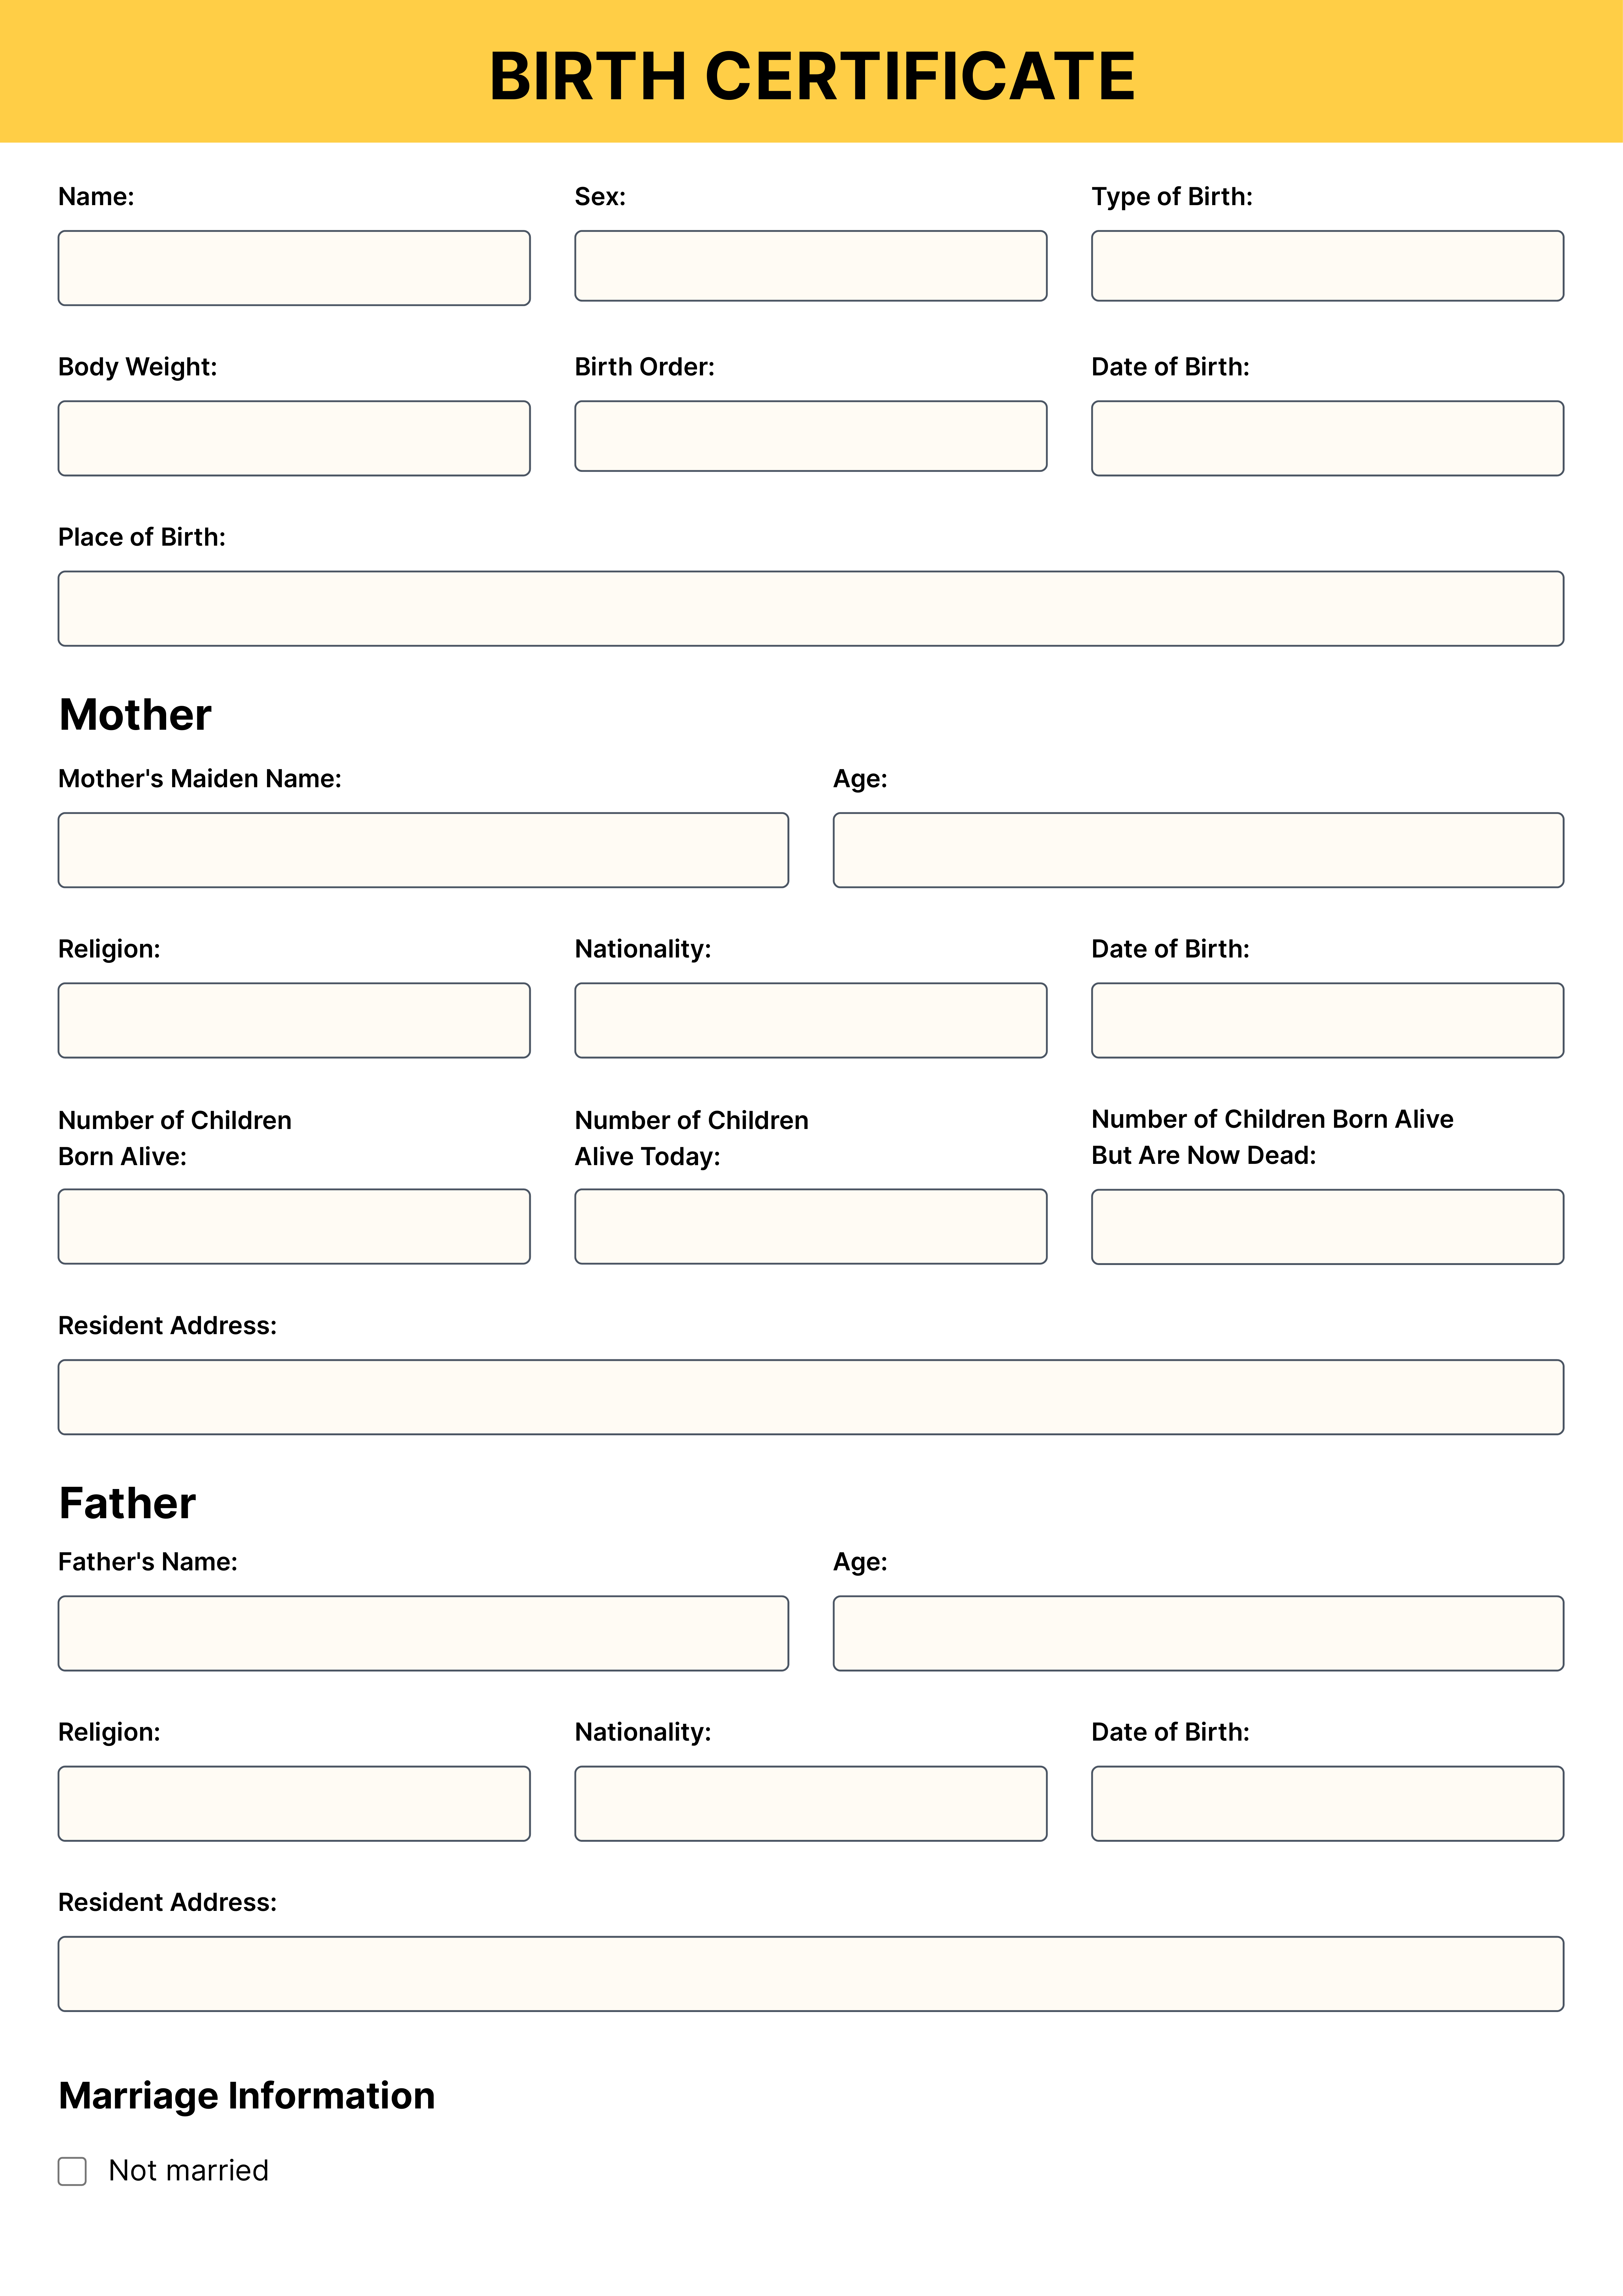Click the Body Weight input box
The image size is (1623, 2296).
[x=294, y=438]
